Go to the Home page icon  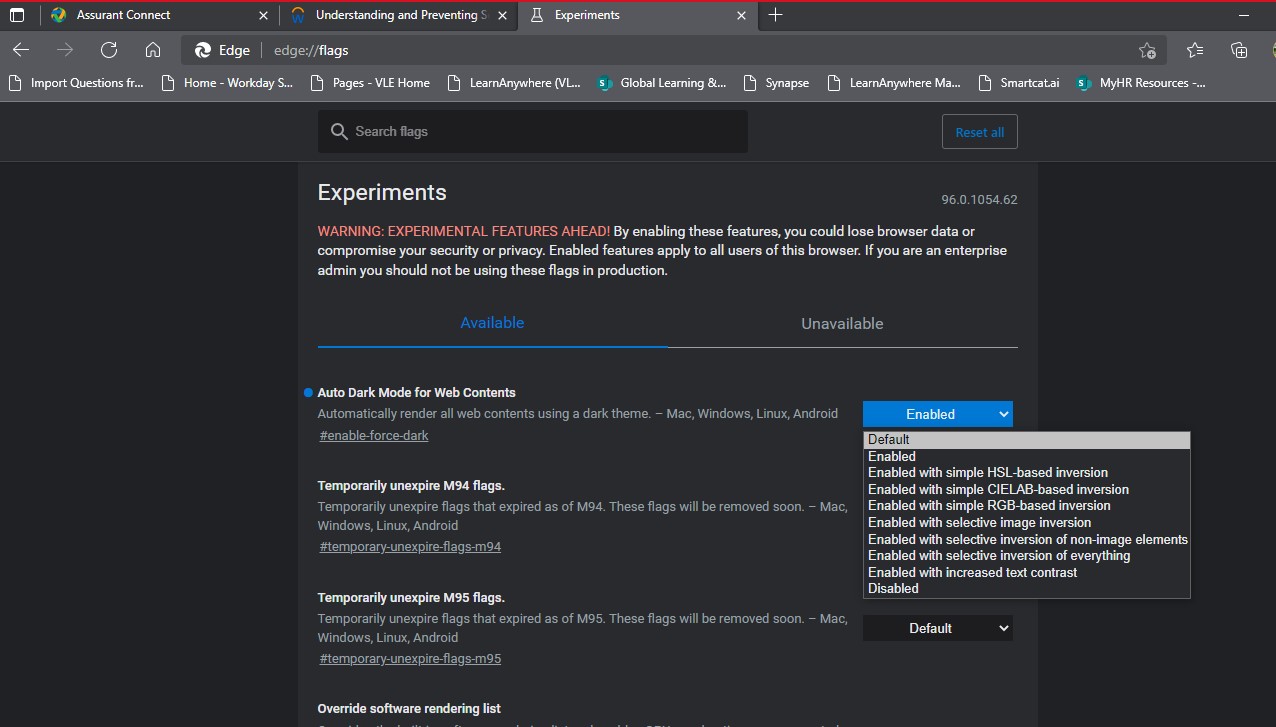pyautogui.click(x=153, y=50)
